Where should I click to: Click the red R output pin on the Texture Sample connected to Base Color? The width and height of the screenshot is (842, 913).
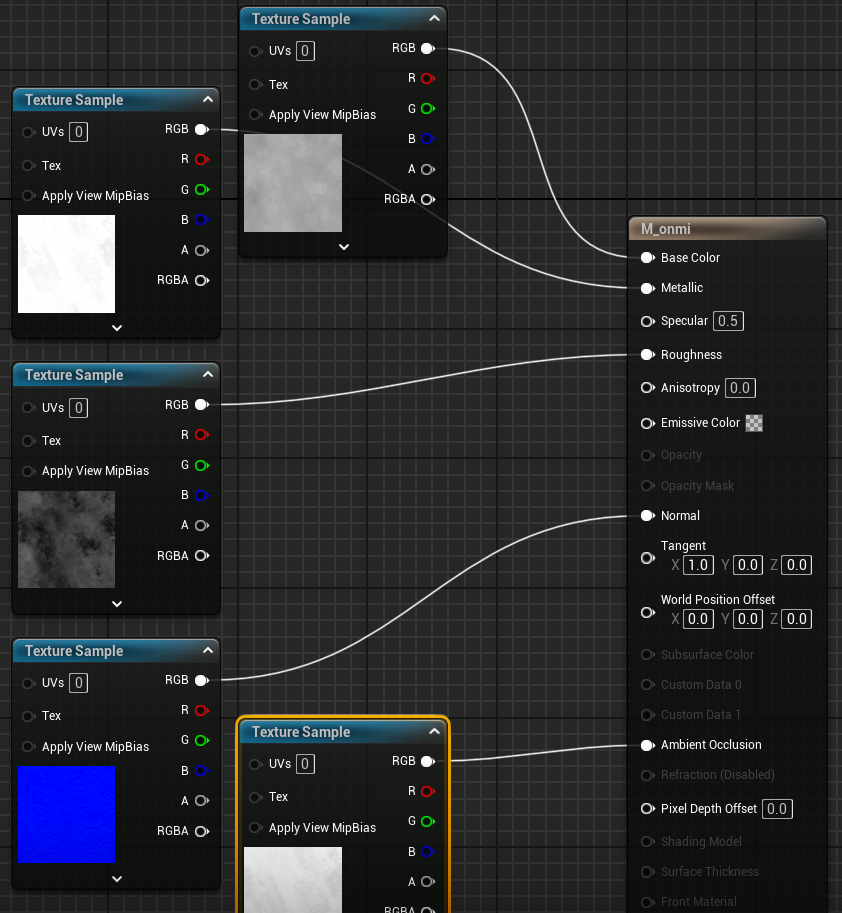click(x=427, y=78)
